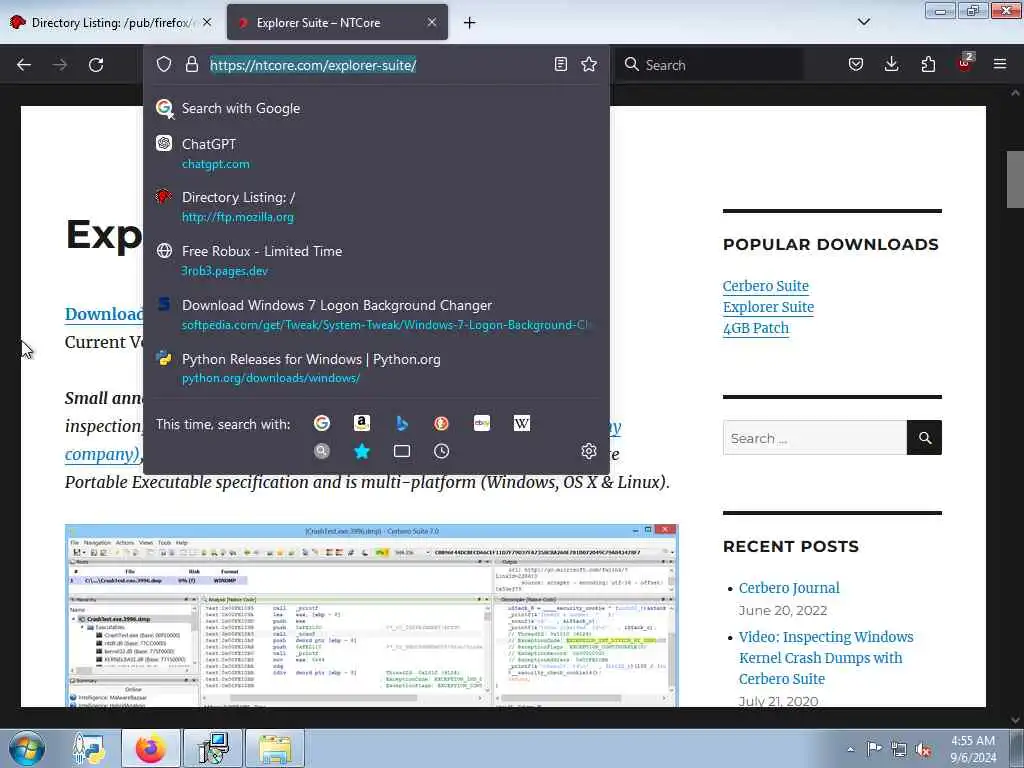The image size is (1024, 768).
Task: Click Firefox icon in the taskbar
Action: click(151, 748)
